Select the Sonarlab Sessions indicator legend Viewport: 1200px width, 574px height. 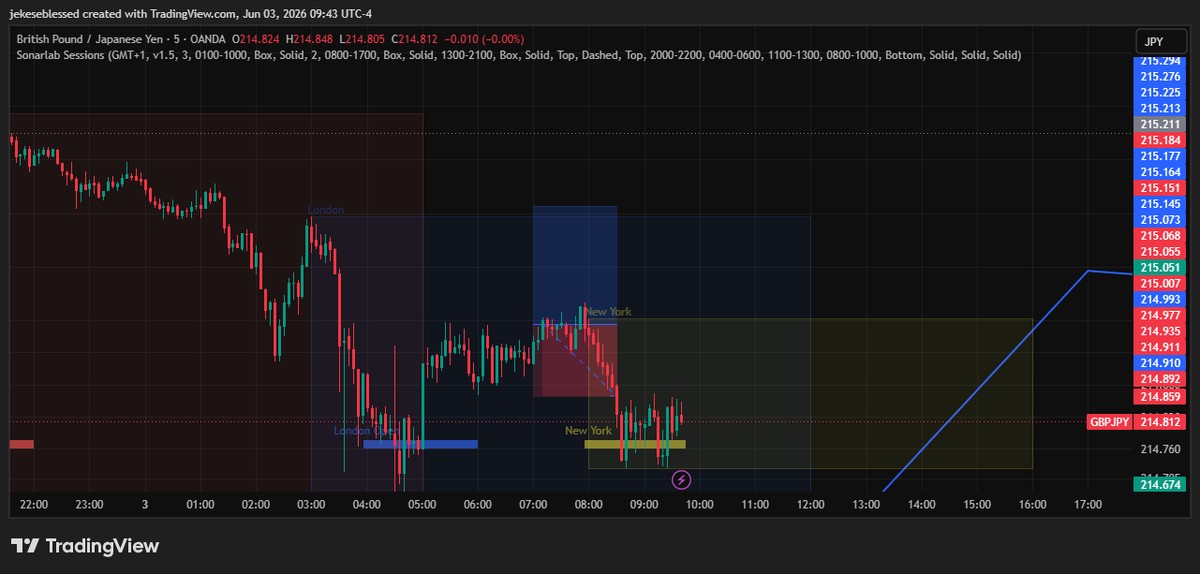point(519,55)
